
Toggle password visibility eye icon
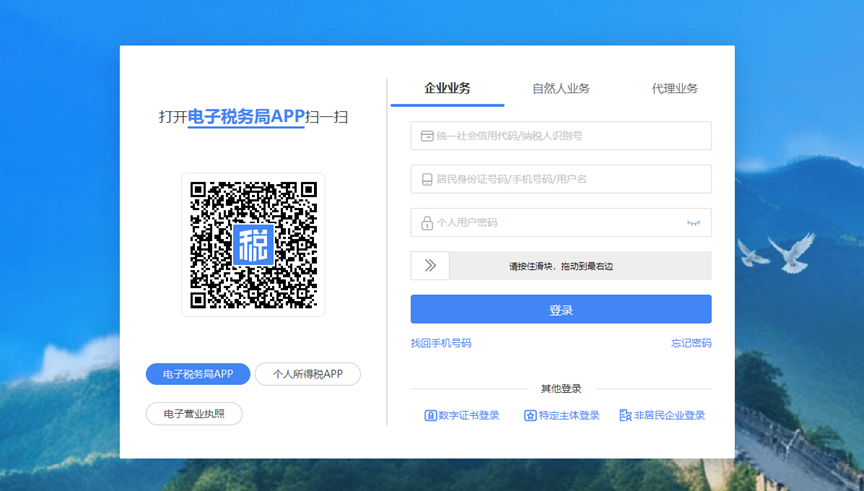click(x=693, y=223)
